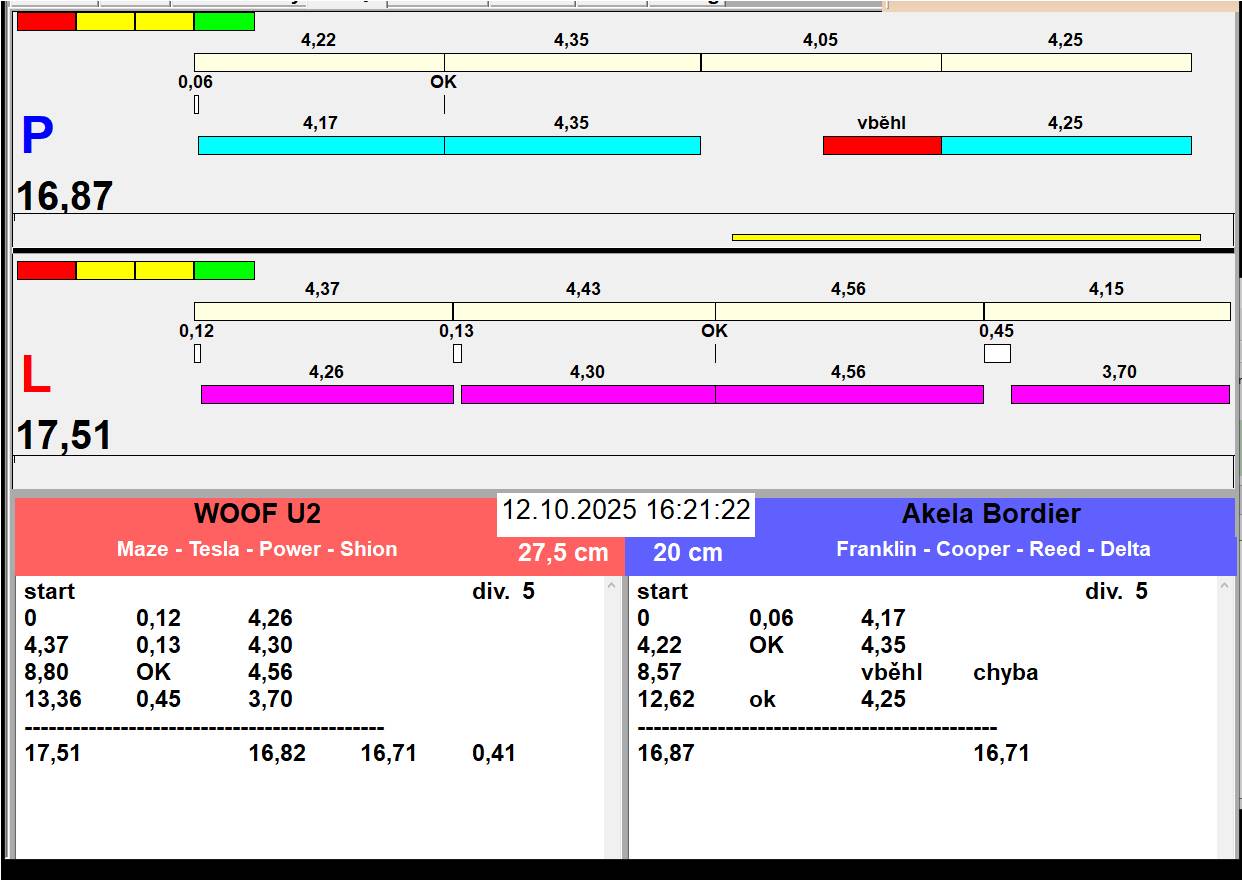Screen dimensions: 1242x880
Task: Click the 8,80 row time in WOOF U2 results
Action: tap(47, 672)
